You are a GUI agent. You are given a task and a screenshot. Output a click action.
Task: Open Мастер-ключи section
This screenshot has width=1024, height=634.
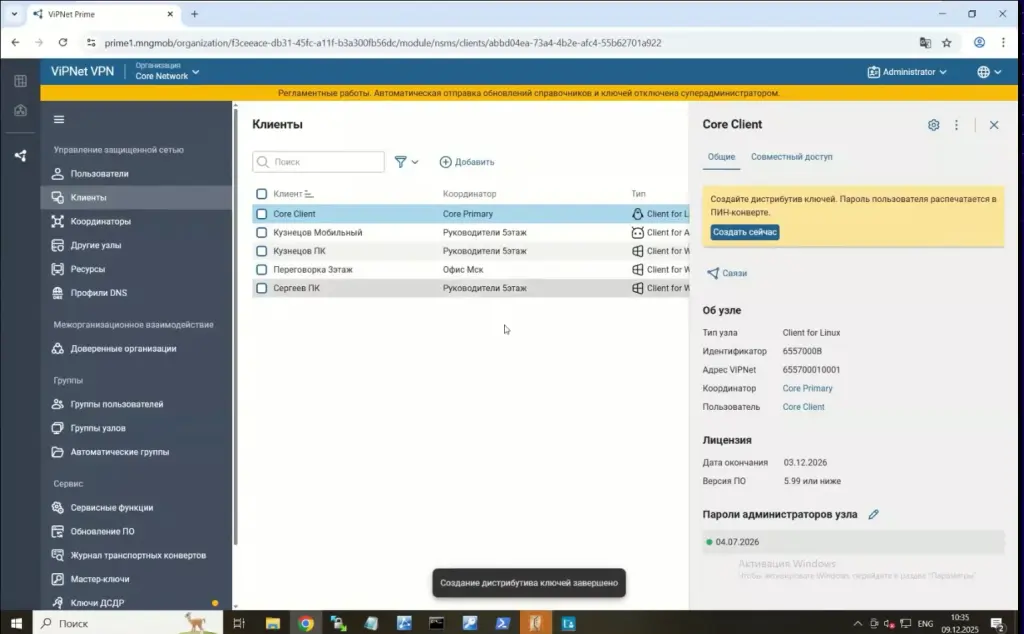tap(99, 579)
